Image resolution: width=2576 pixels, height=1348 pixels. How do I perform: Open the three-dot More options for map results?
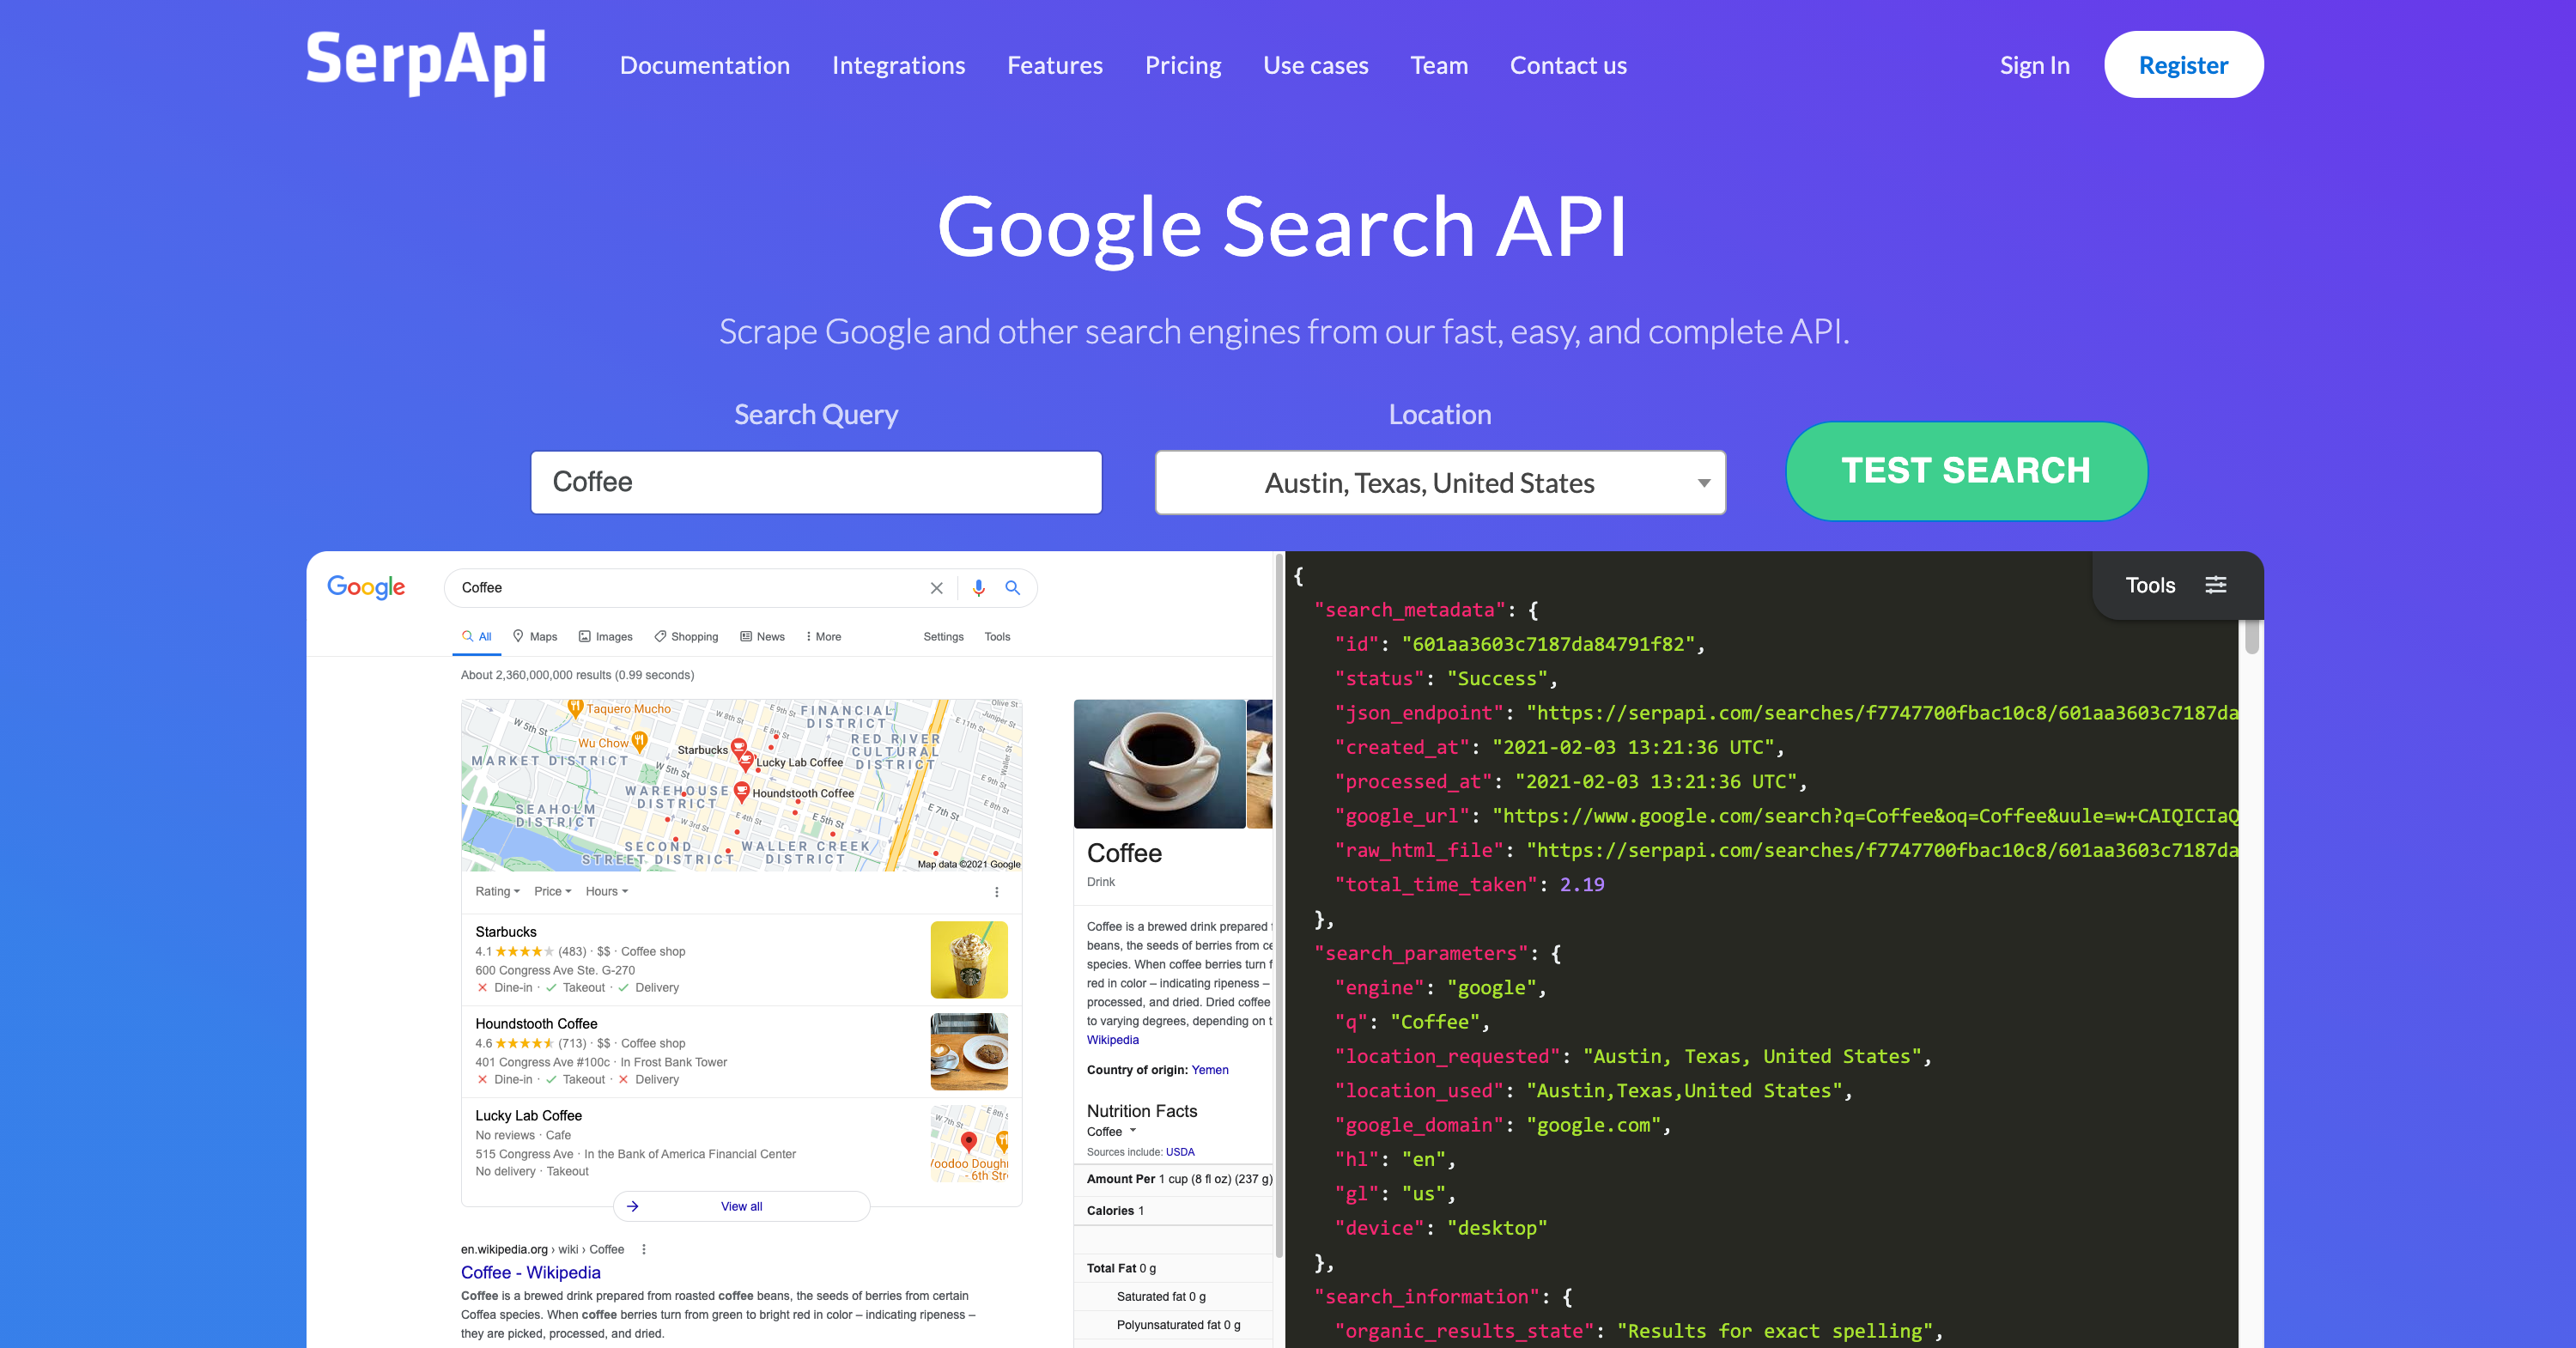tap(995, 891)
